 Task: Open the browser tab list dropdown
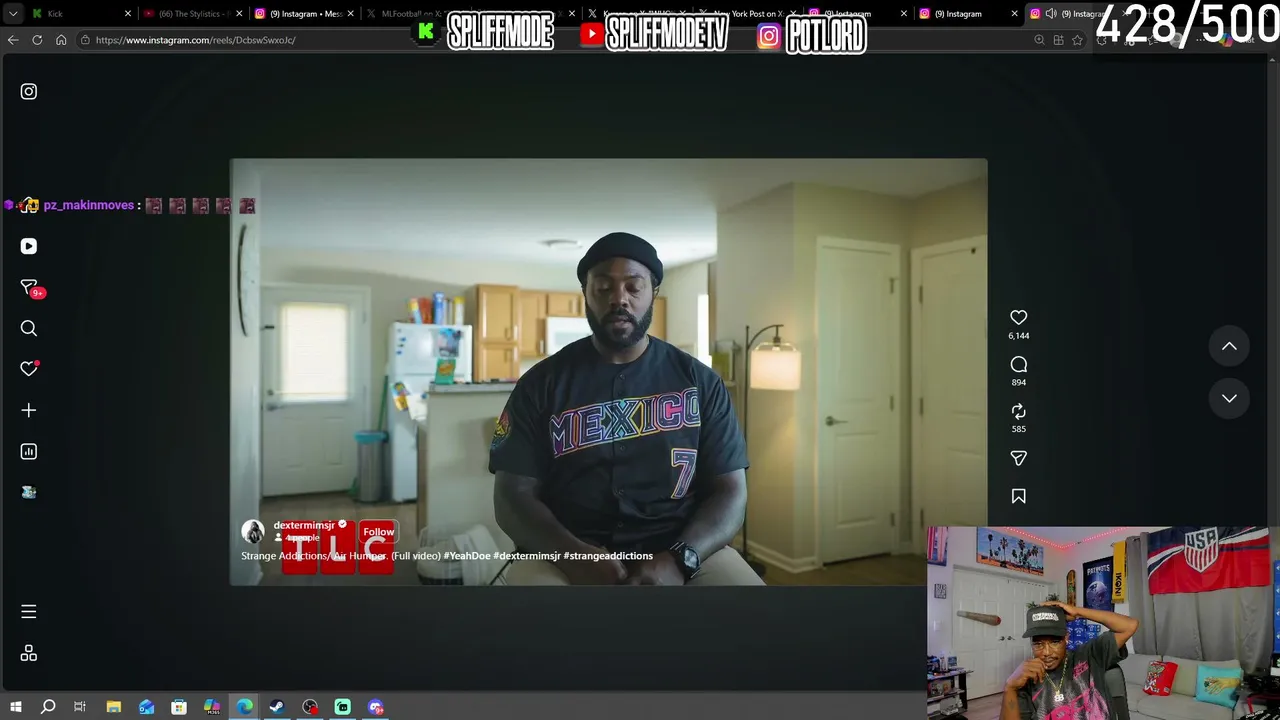coord(13,14)
